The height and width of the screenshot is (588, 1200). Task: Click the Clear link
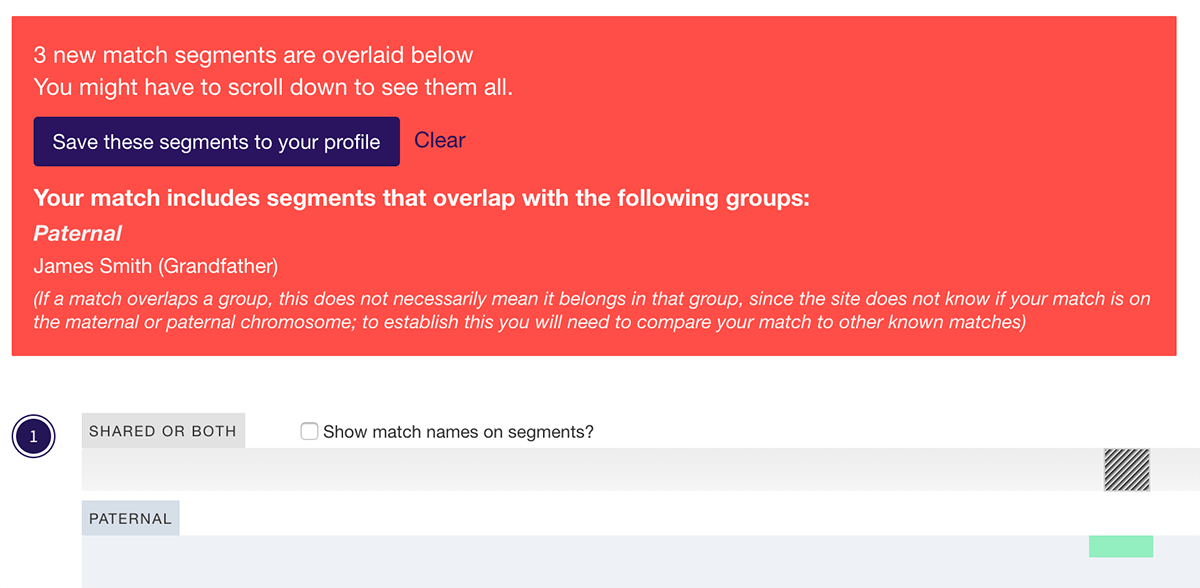[440, 141]
